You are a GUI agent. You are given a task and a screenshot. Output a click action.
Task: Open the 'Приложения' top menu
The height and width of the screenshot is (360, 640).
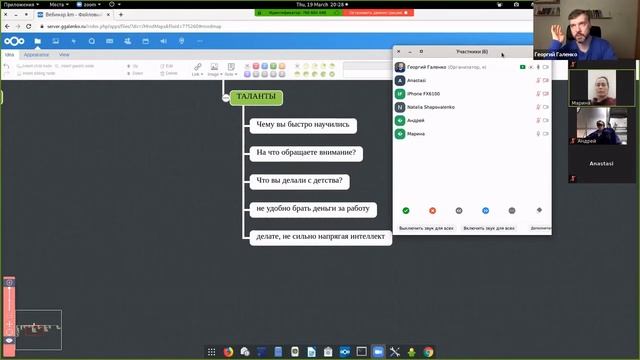point(21,4)
